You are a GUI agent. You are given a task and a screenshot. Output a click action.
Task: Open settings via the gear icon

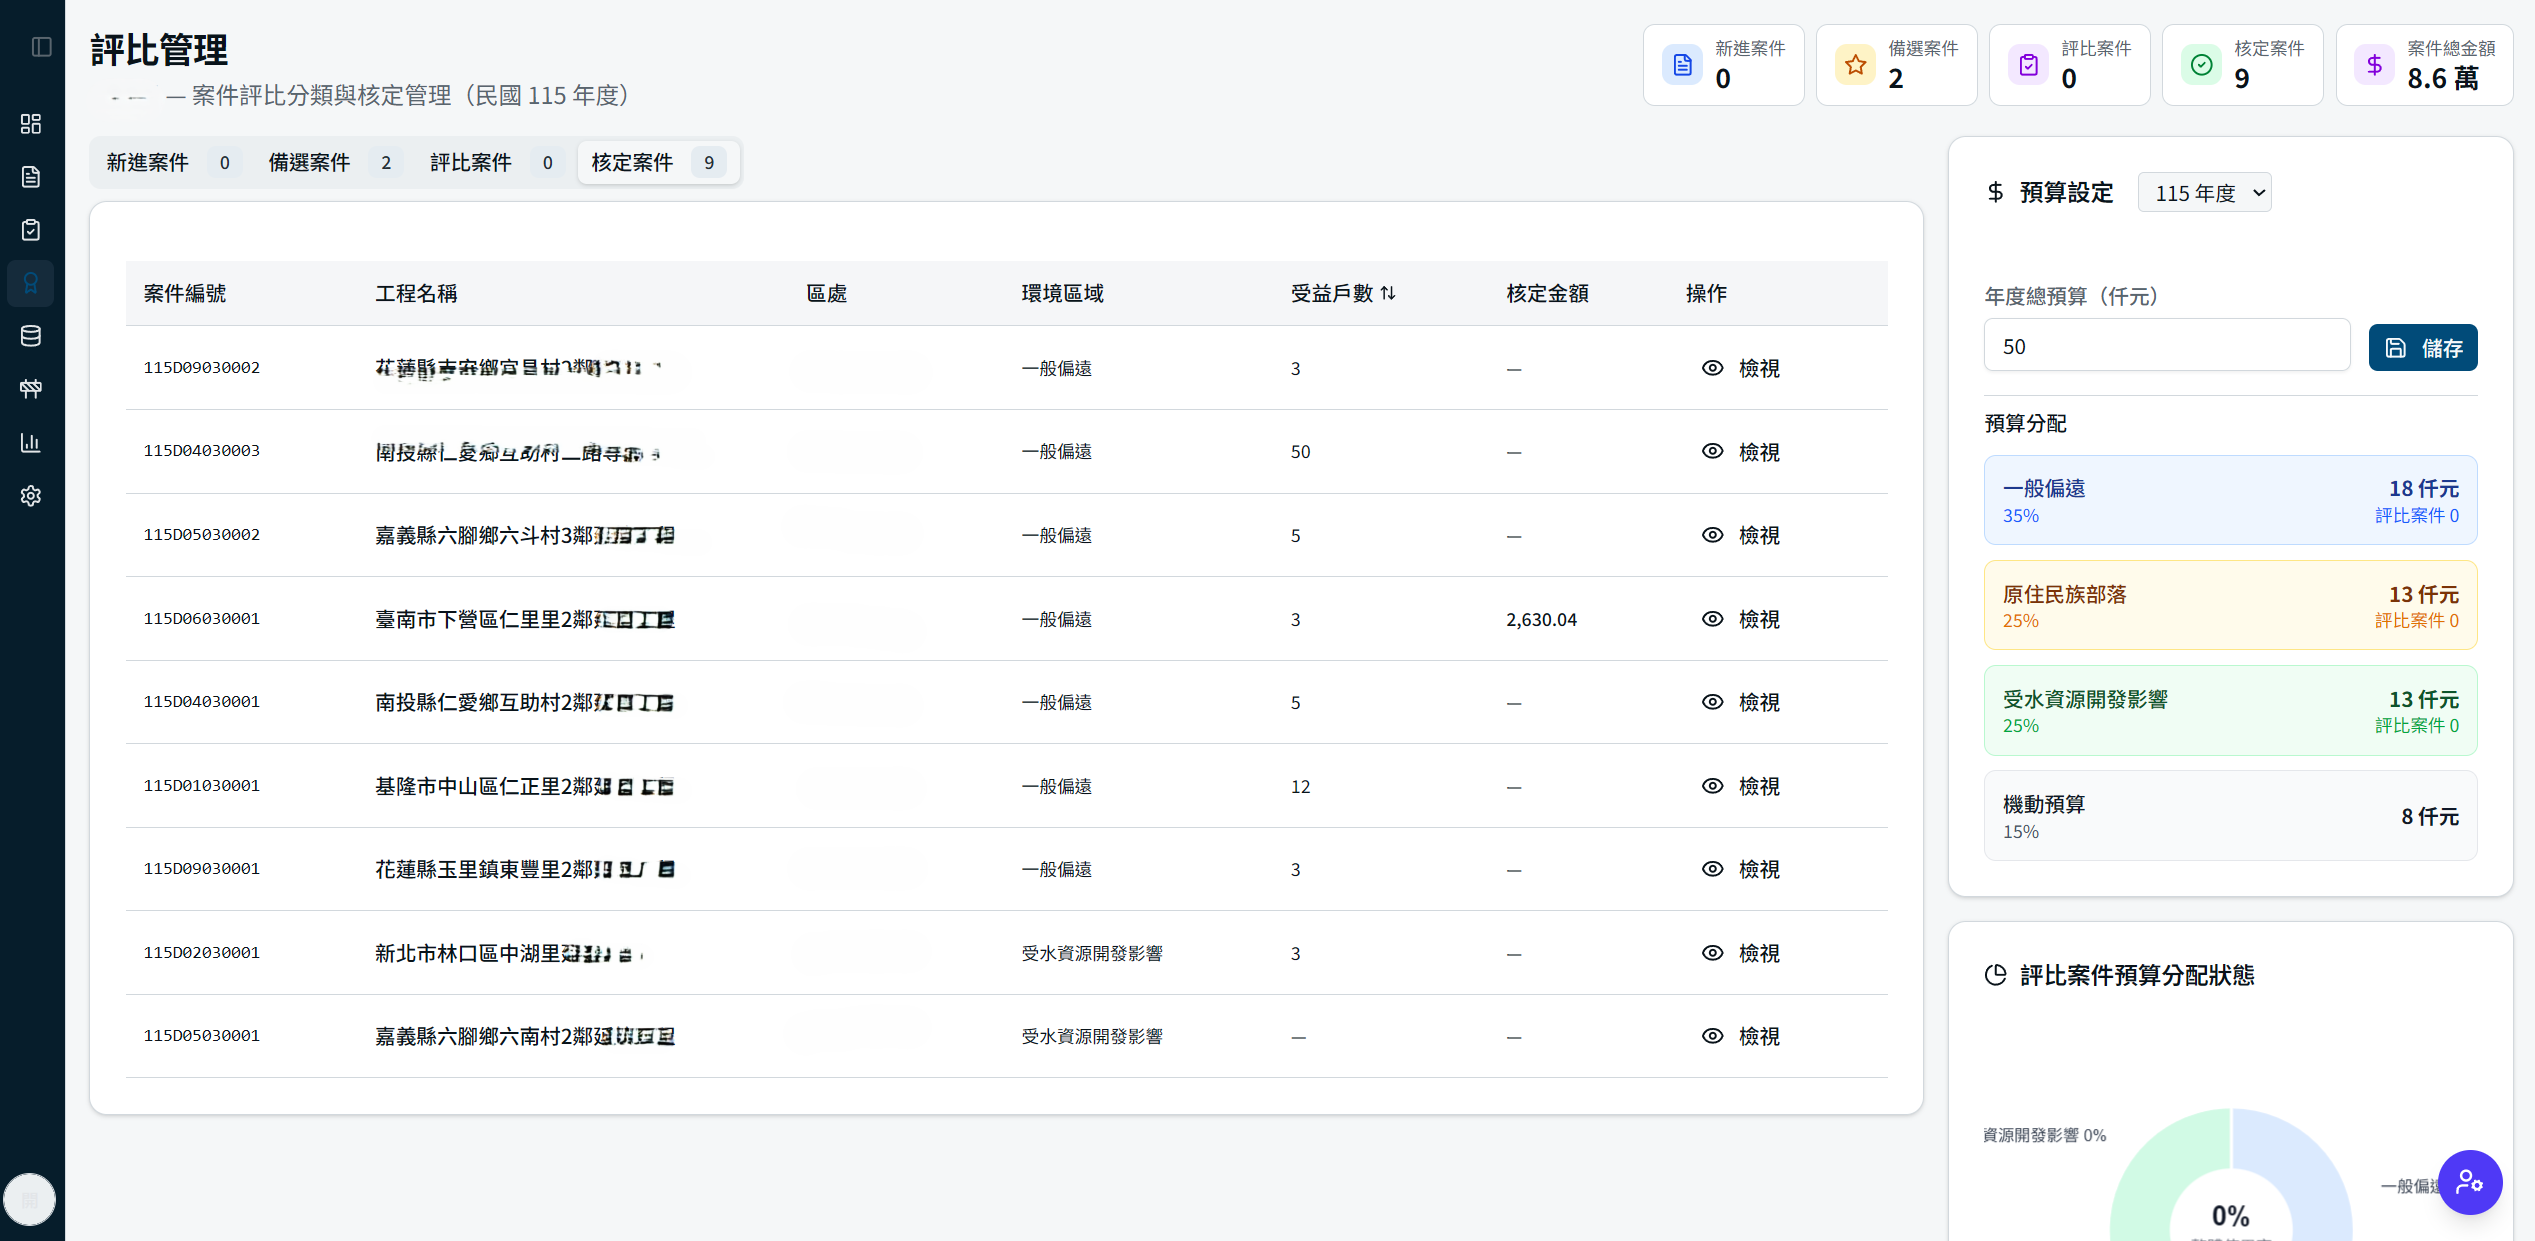[31, 495]
